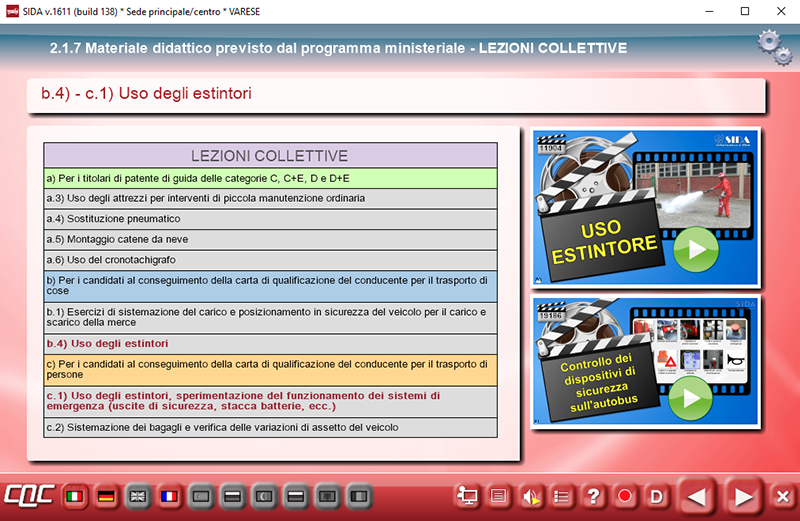Select b.4) Uso degli estintori row

click(270, 343)
